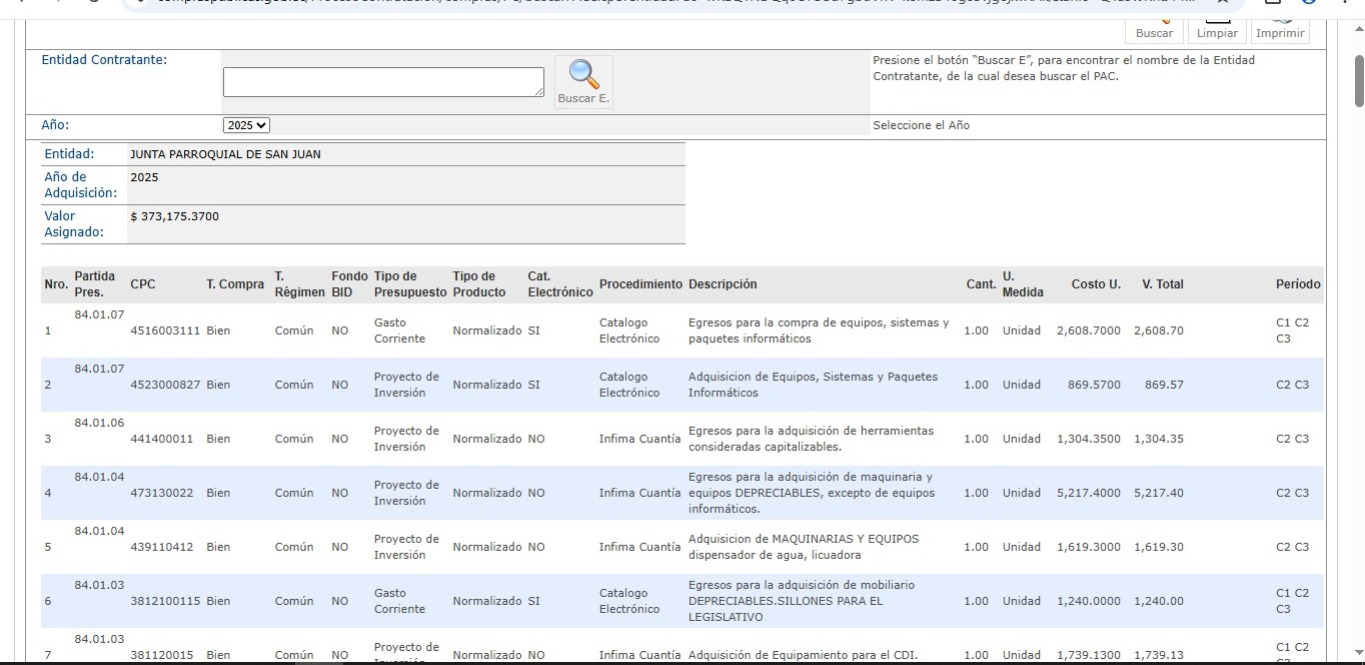Viewport: 1365px width, 665px height.
Task: Click the Limpiar button
Action: 1216,32
